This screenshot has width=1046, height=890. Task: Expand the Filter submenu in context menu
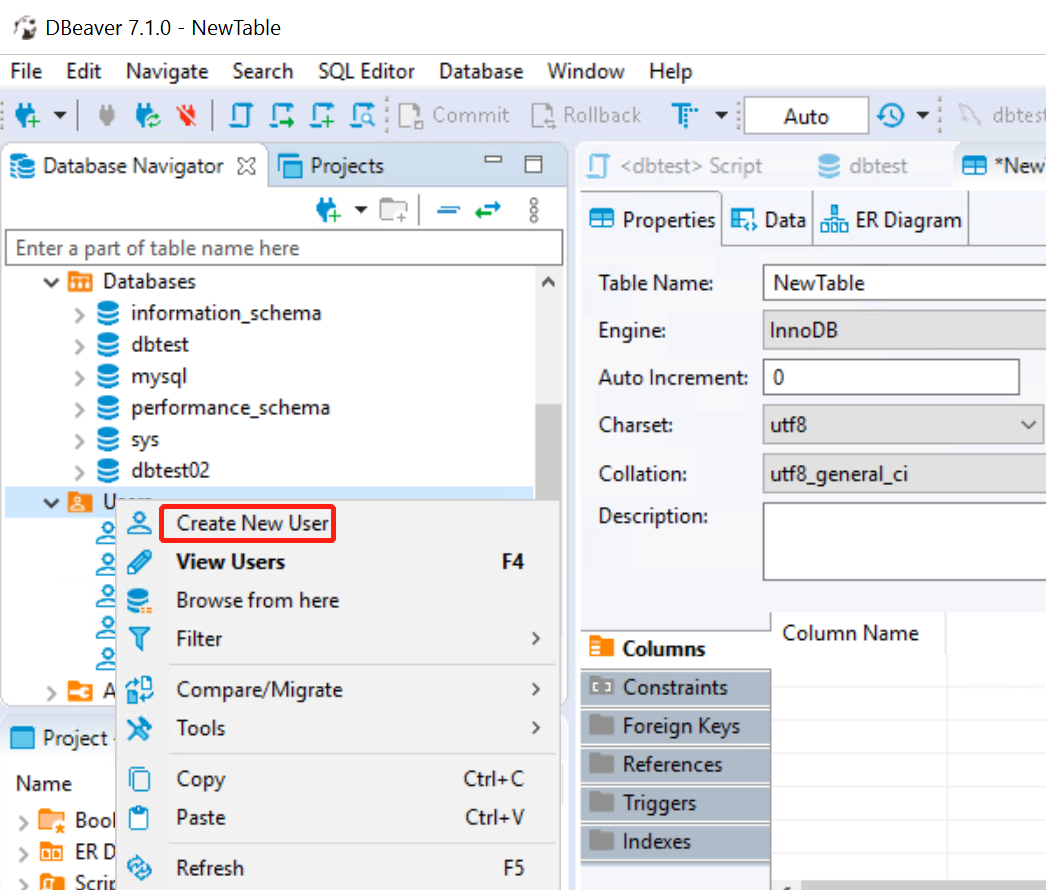coord(535,638)
